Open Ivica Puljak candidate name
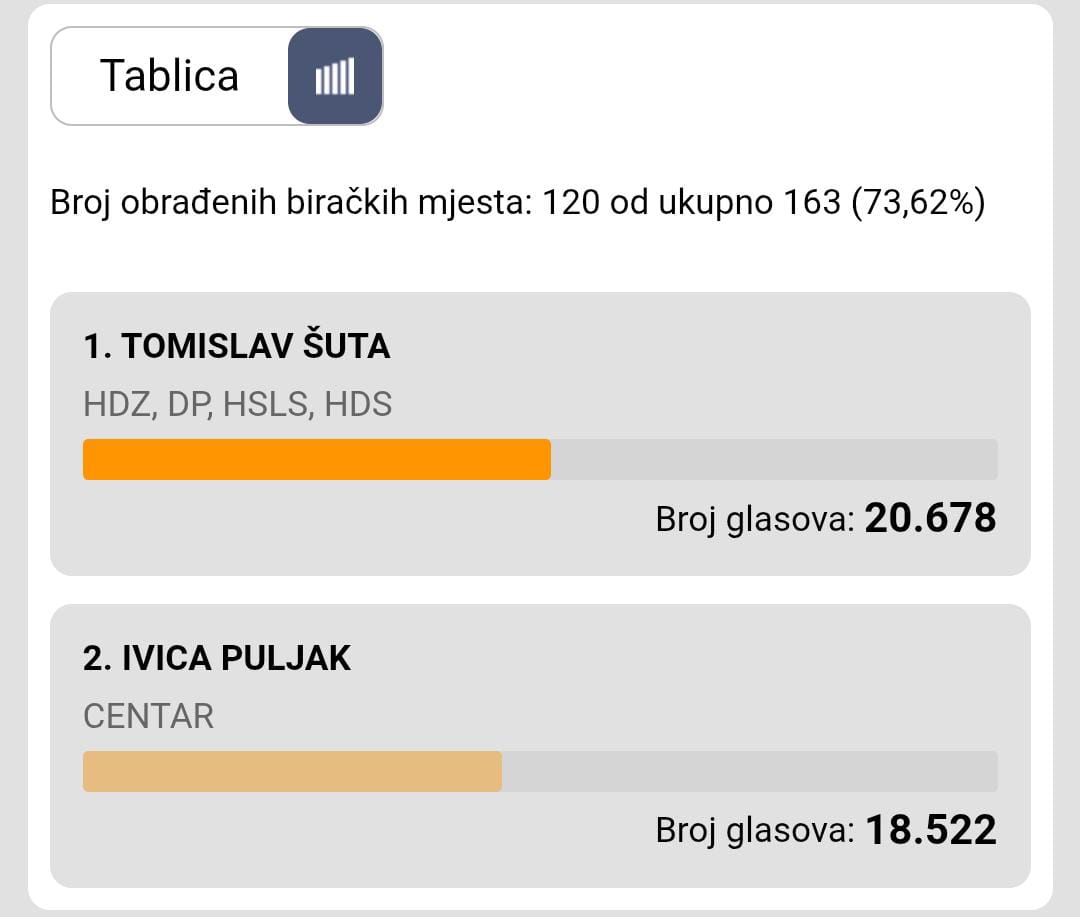 (x=236, y=658)
